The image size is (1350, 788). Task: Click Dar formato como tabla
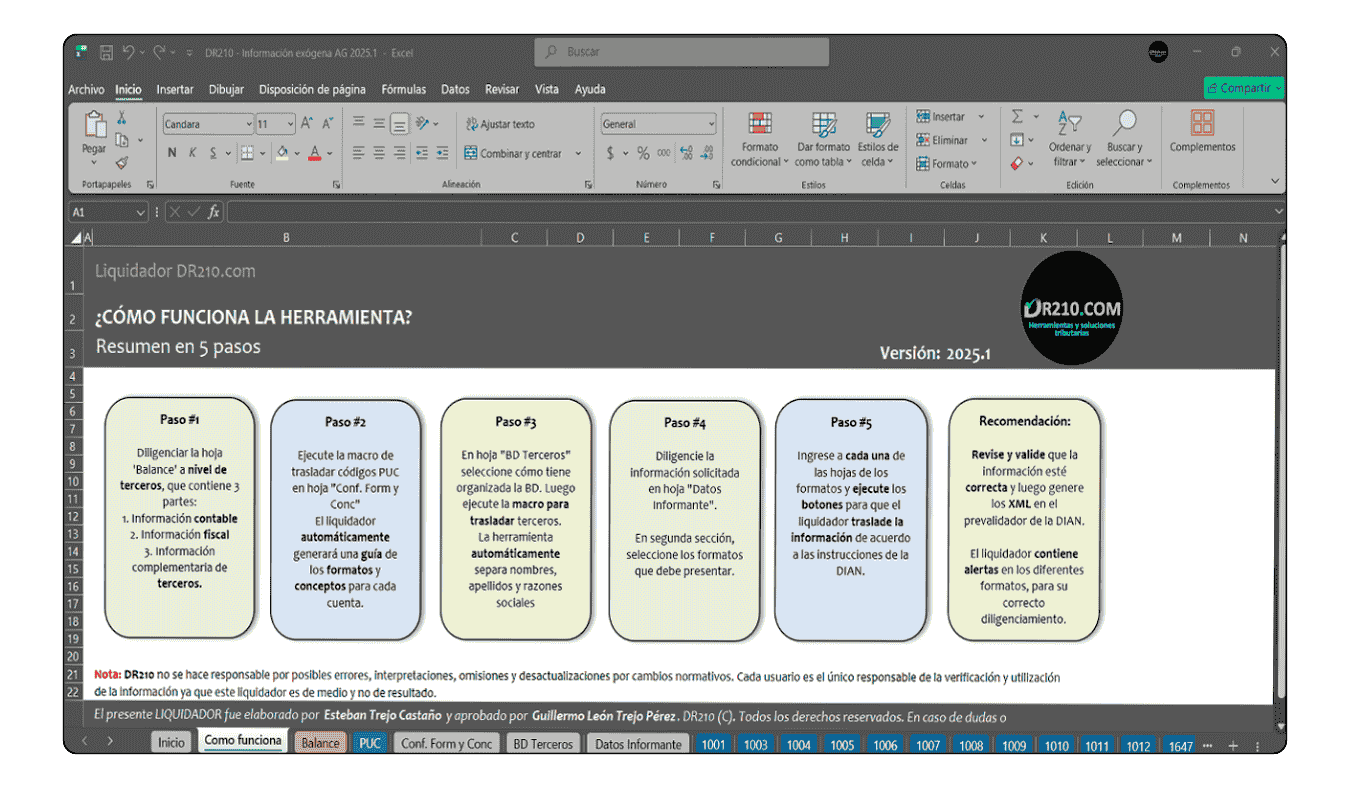822,141
